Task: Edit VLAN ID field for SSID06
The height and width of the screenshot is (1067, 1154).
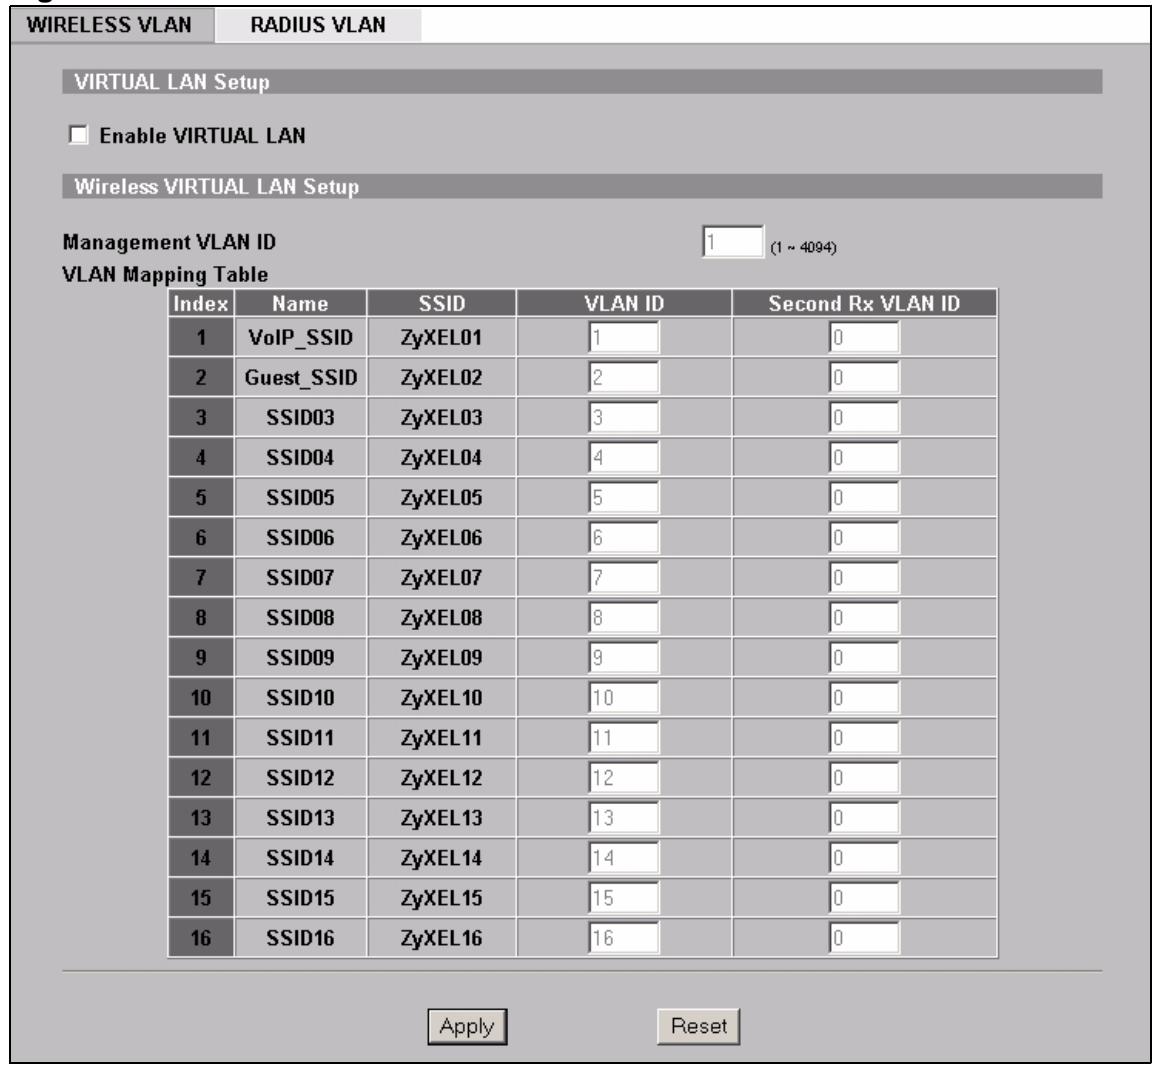Action: click(623, 538)
